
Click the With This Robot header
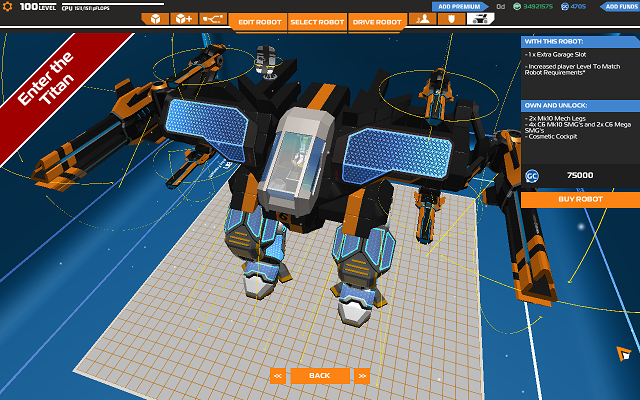pos(580,42)
